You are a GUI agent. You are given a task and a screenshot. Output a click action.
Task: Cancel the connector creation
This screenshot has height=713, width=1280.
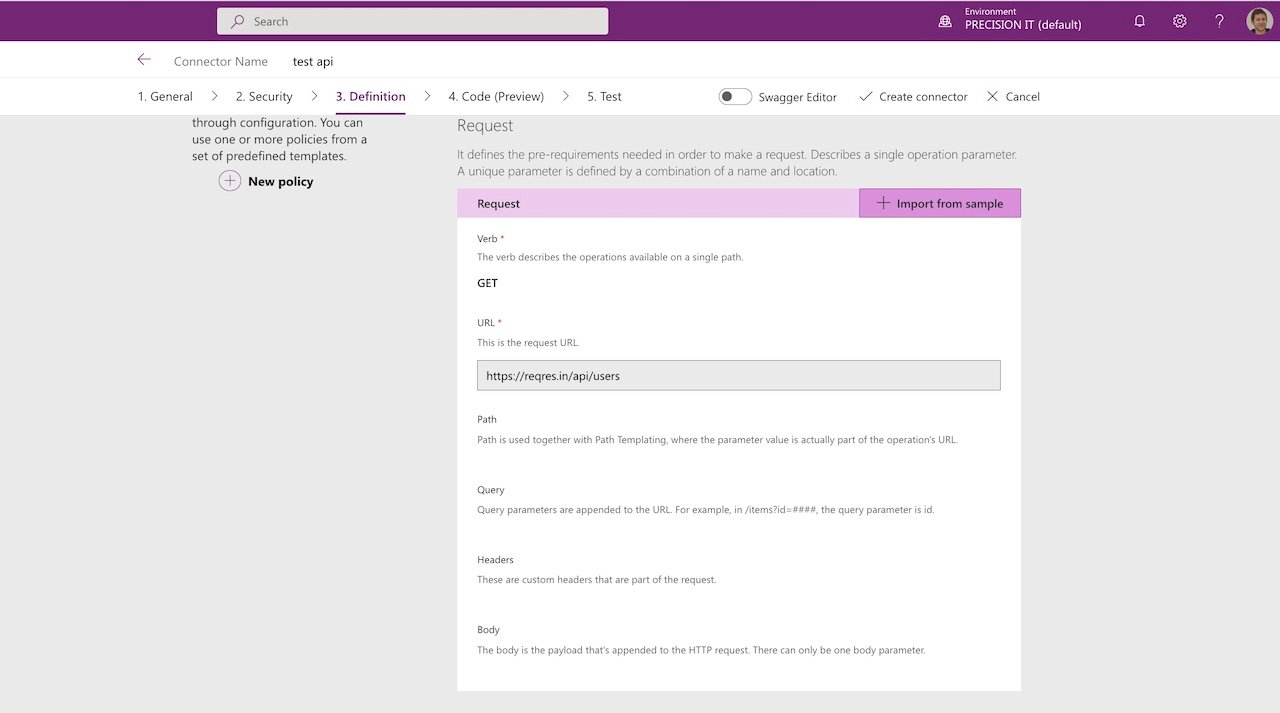coord(1013,97)
